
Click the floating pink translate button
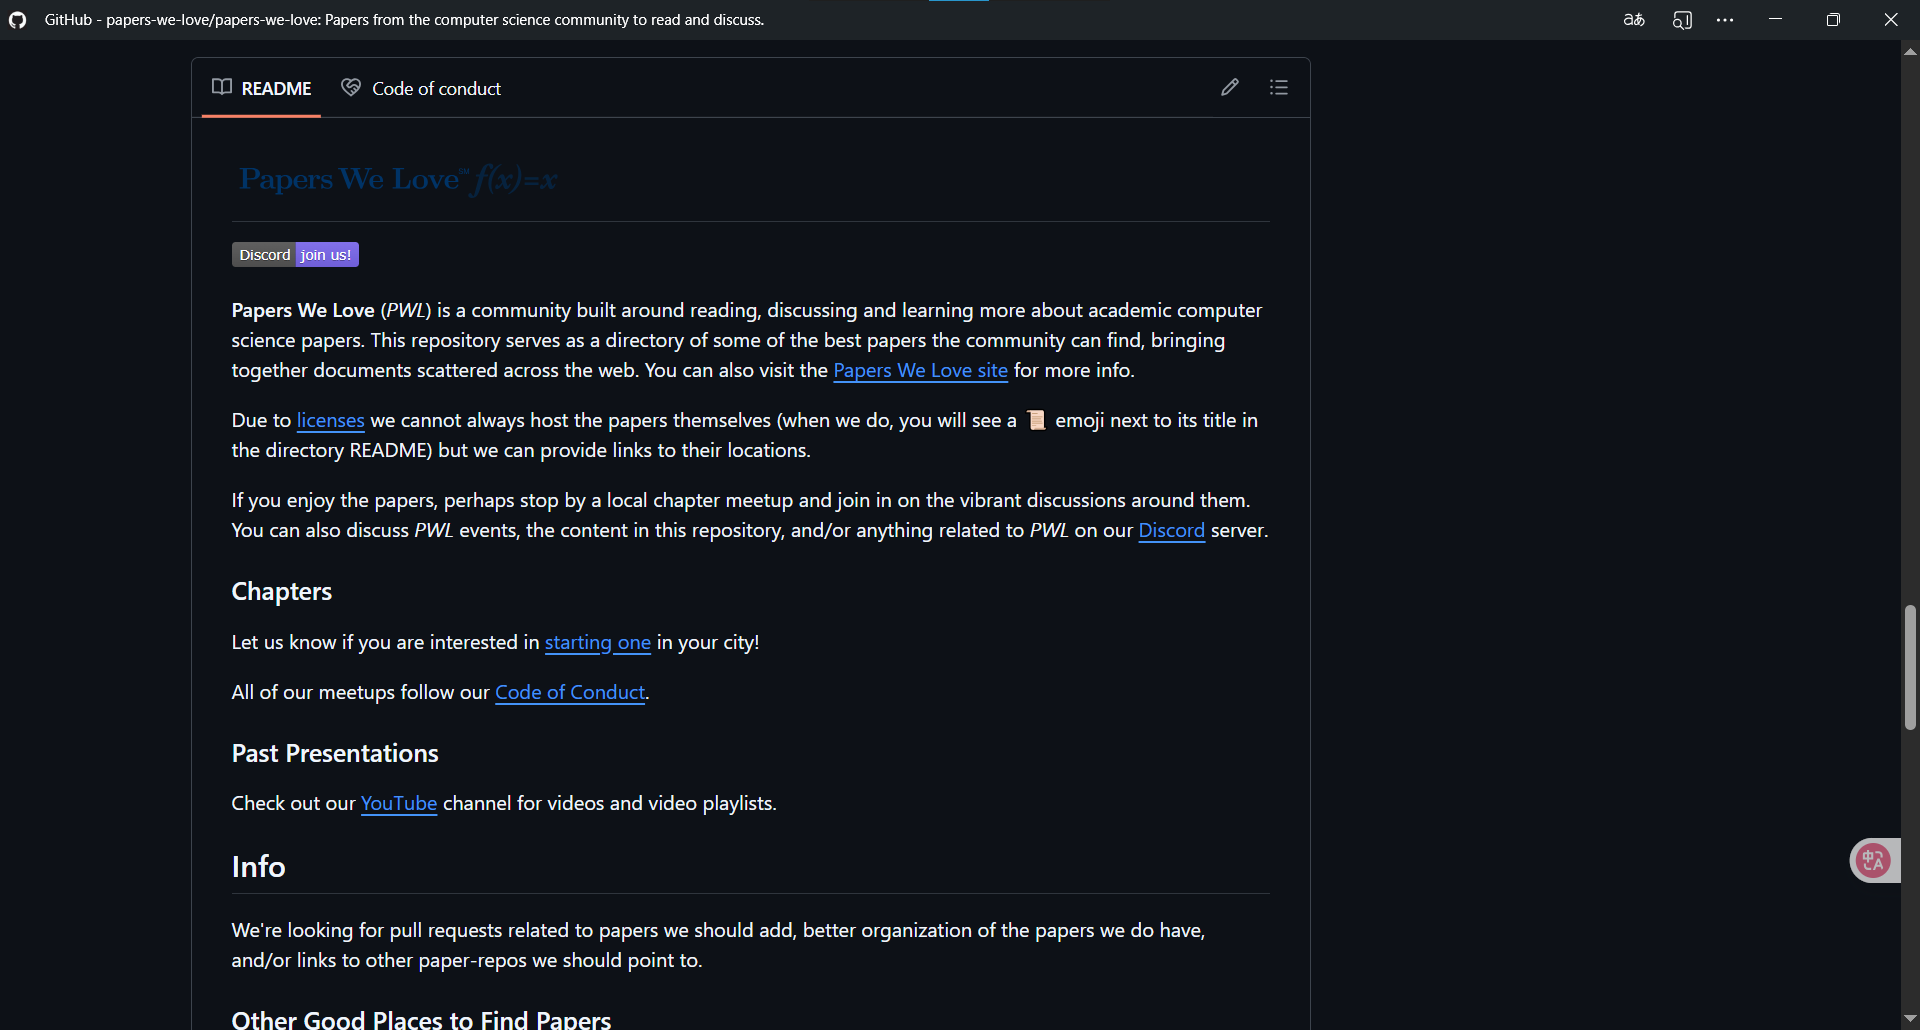[1873, 860]
